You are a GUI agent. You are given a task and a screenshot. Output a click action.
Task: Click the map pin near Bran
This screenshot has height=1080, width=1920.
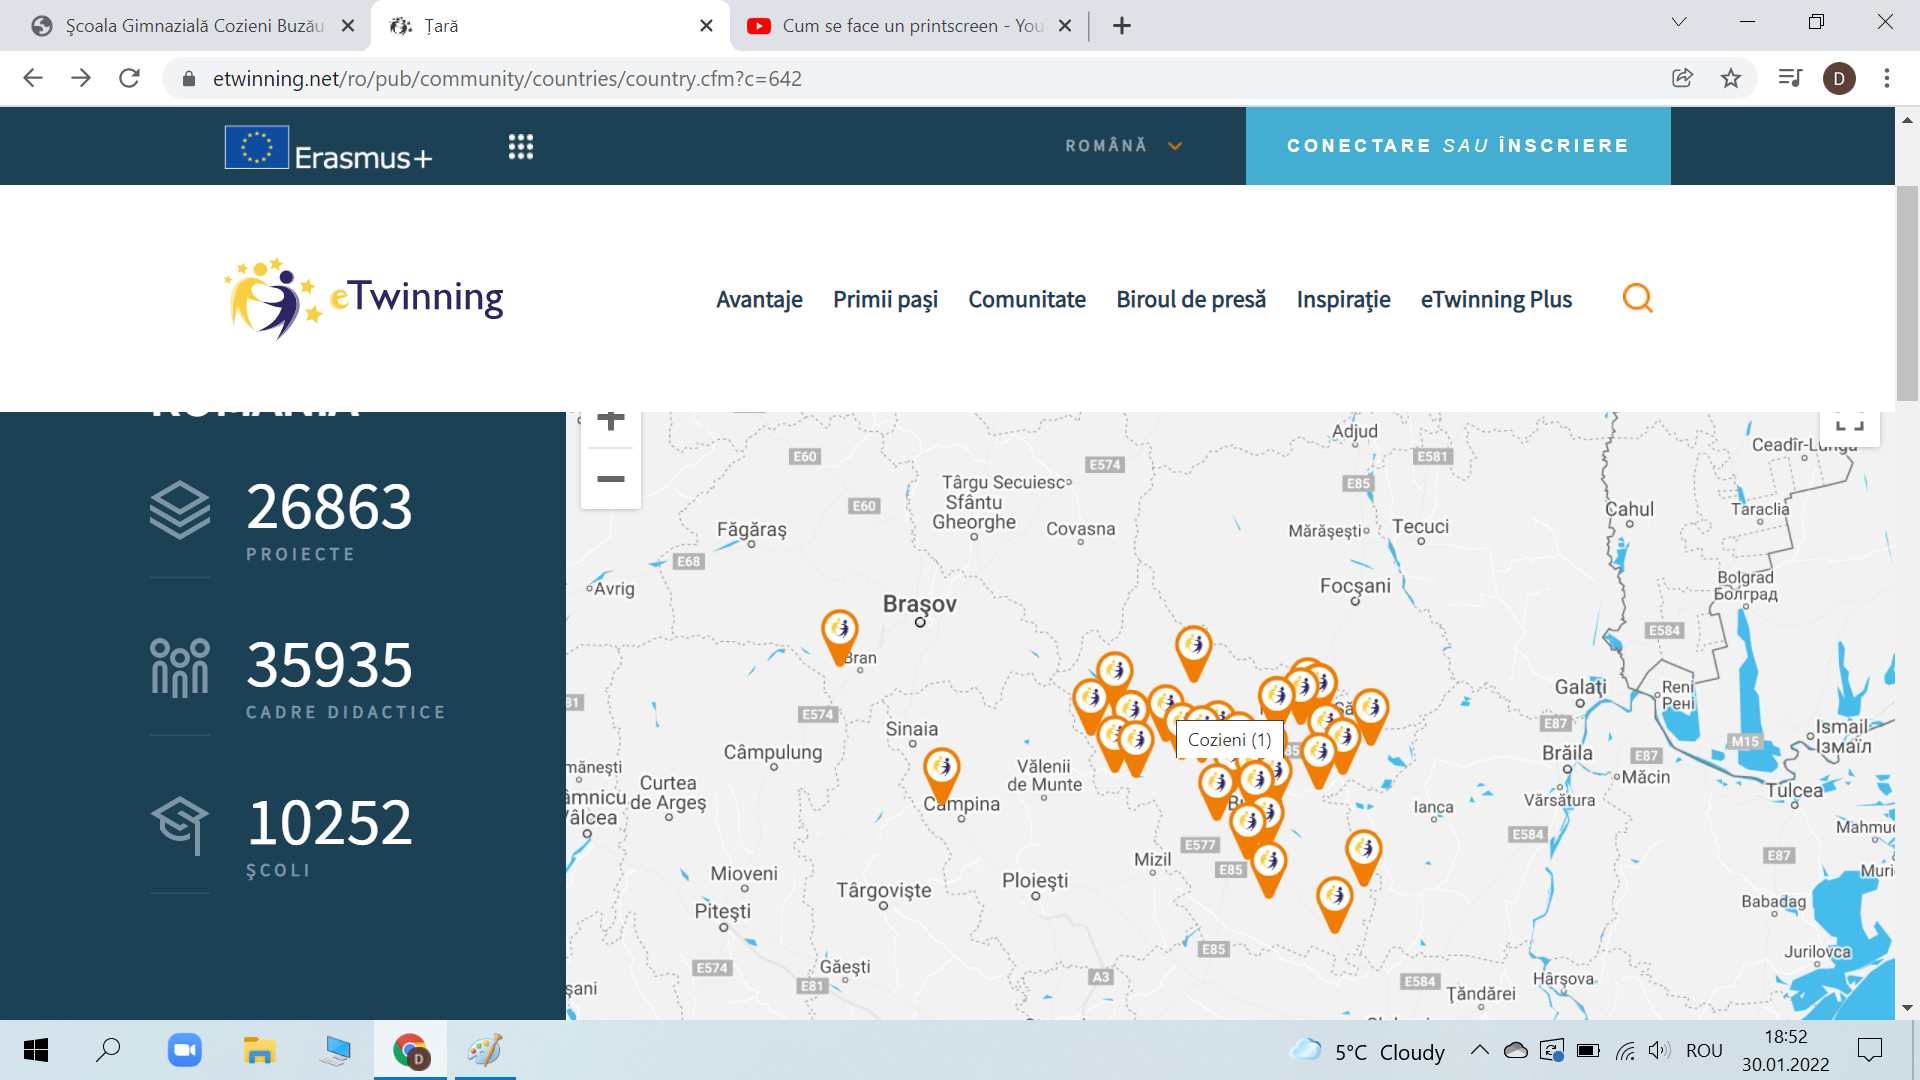(840, 631)
